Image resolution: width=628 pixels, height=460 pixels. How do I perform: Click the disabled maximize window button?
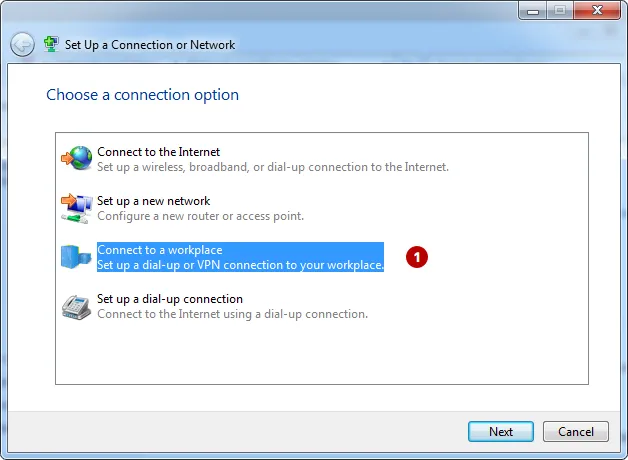click(560, 10)
